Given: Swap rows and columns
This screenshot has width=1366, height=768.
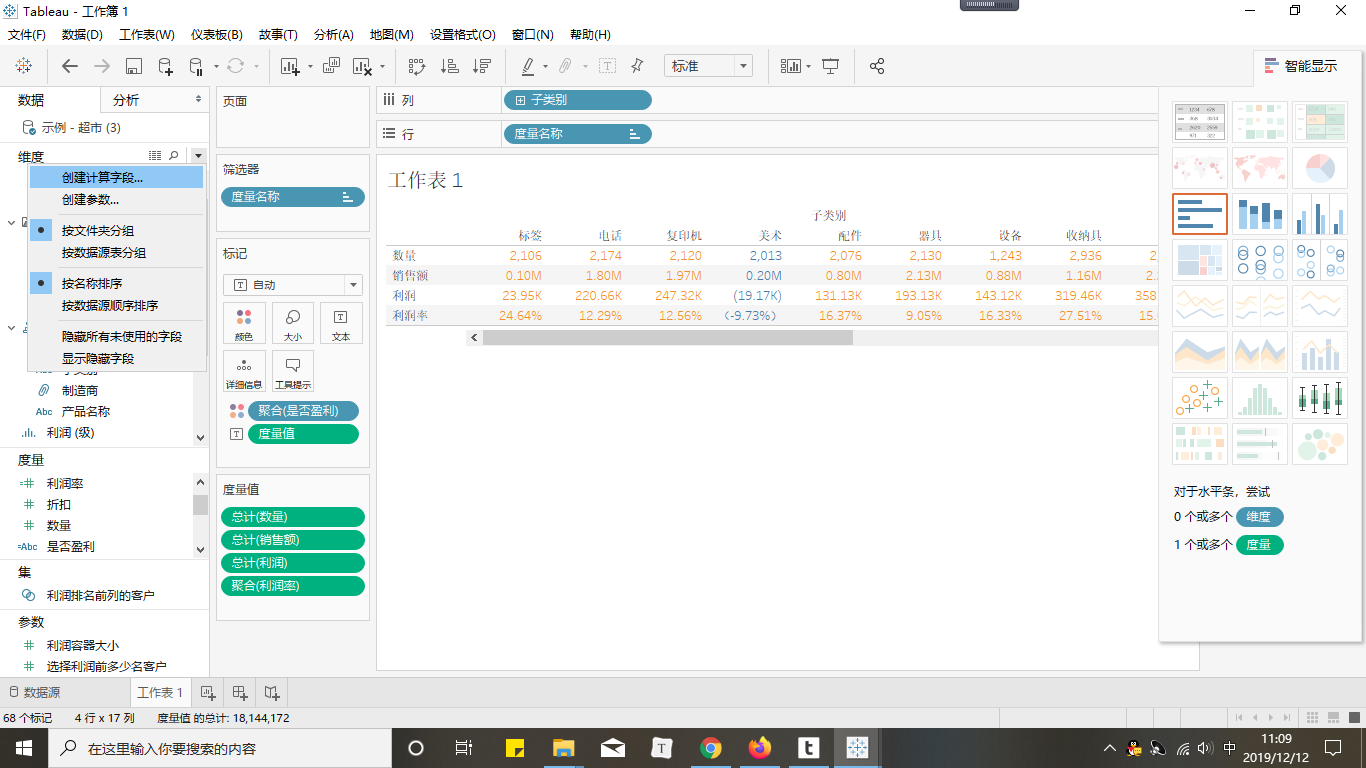Looking at the screenshot, I should coord(417,66).
